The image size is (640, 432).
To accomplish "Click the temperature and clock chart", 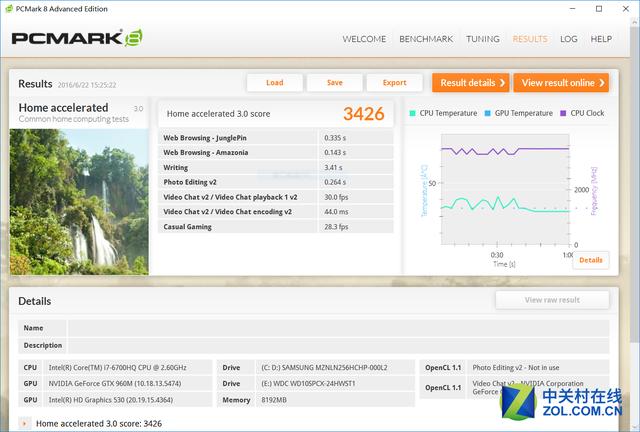I will 505,189.
